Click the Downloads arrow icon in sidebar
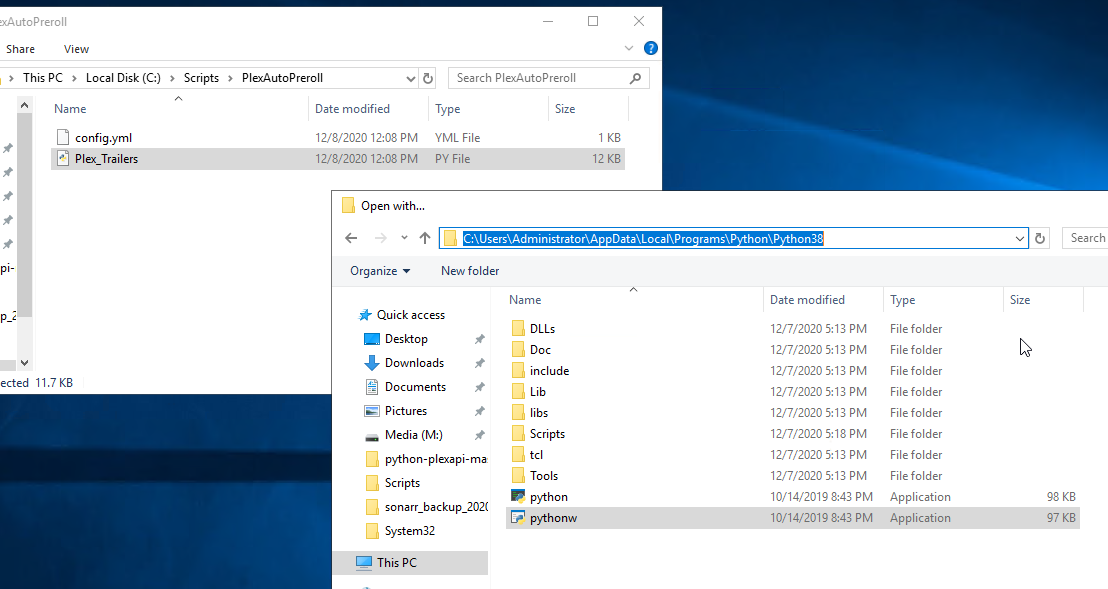The image size is (1108, 589). pyautogui.click(x=372, y=363)
